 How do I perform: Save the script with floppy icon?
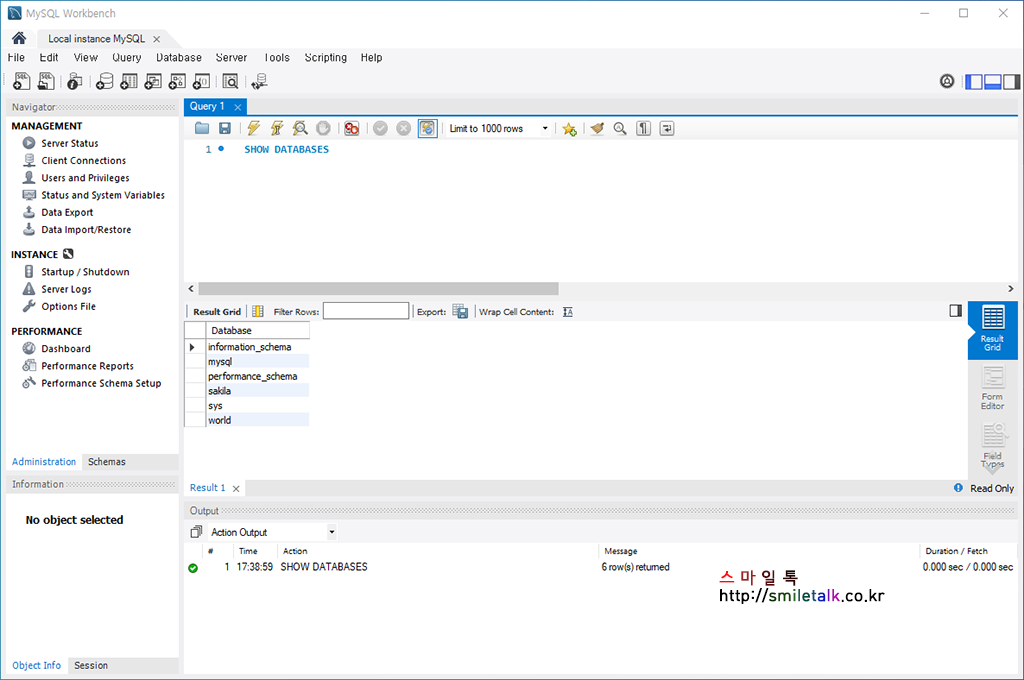pos(225,129)
